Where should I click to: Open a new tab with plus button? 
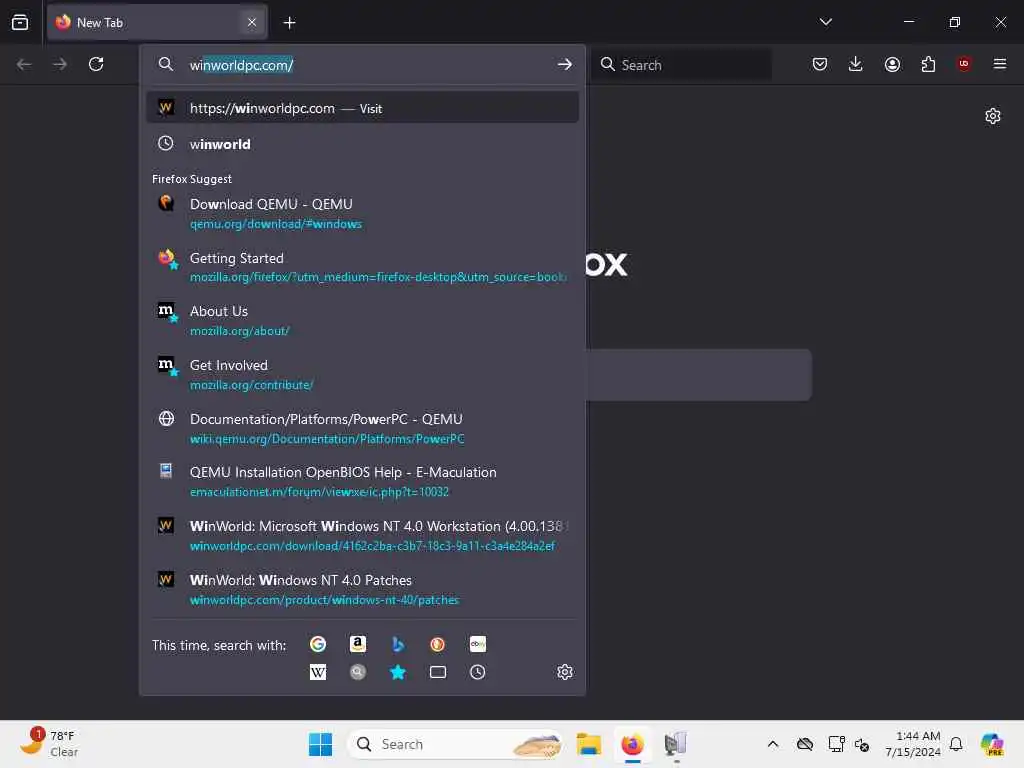click(x=289, y=23)
